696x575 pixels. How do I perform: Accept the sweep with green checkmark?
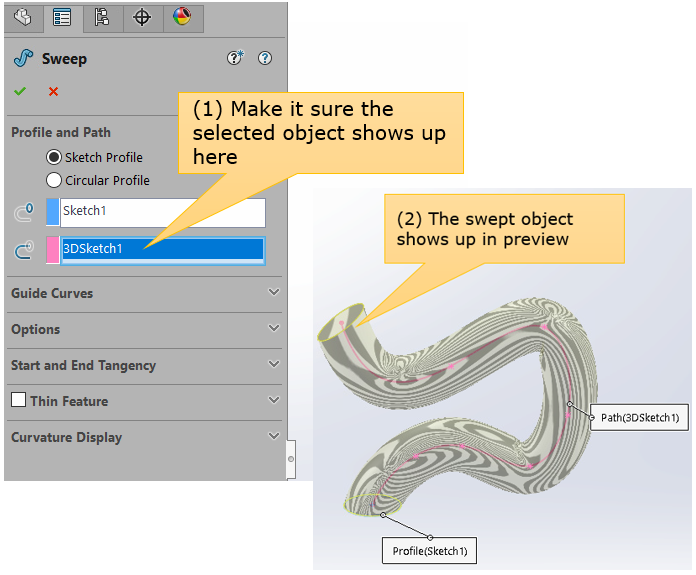coord(20,91)
